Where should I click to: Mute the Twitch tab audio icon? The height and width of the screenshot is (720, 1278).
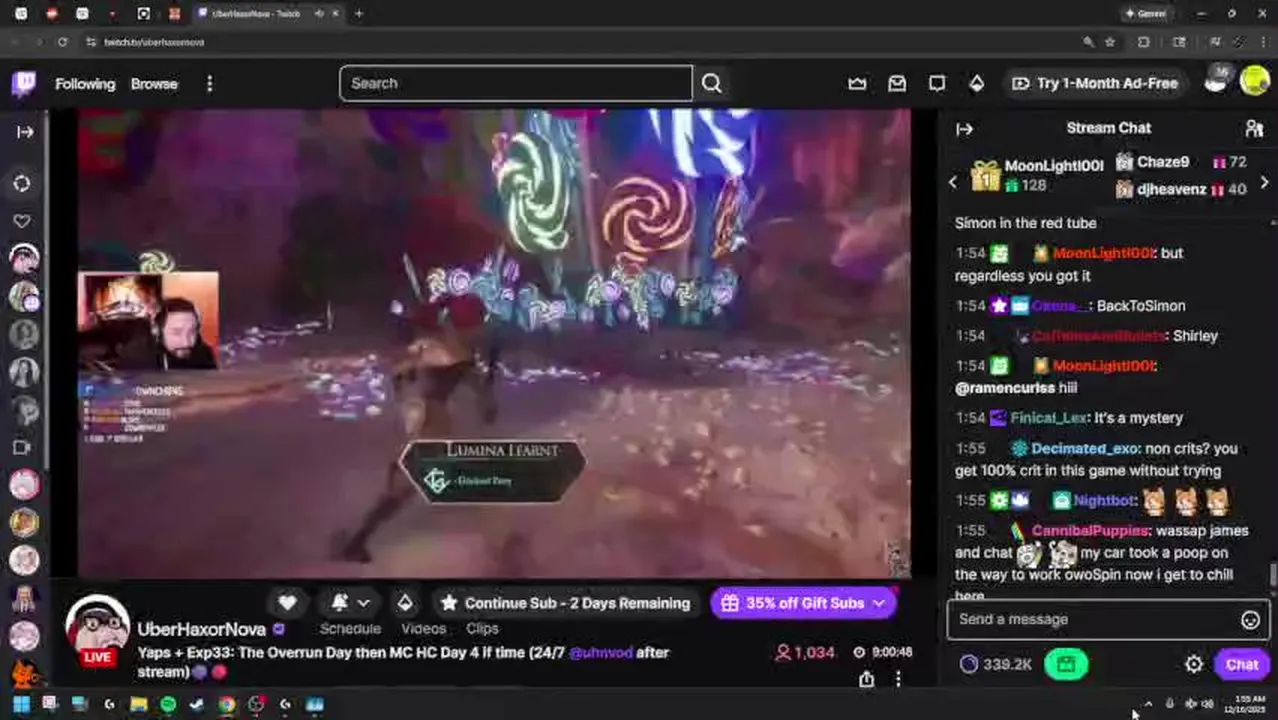(x=319, y=14)
